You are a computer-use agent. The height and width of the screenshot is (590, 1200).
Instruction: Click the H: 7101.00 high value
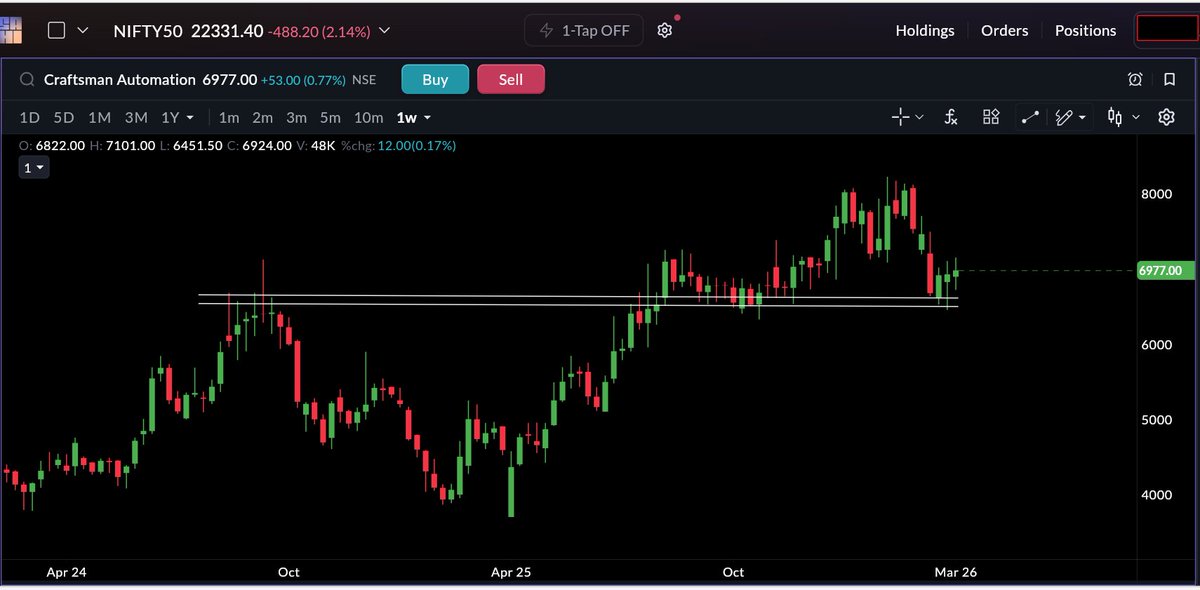pos(122,146)
